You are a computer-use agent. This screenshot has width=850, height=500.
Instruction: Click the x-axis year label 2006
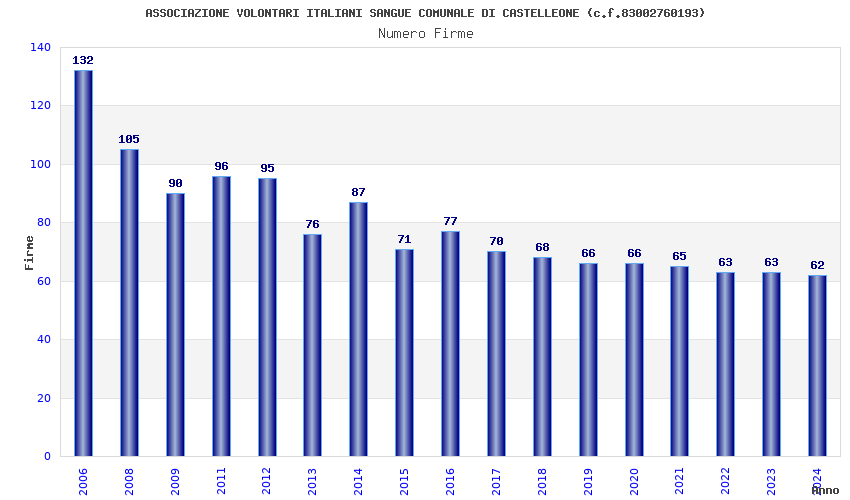tap(83, 482)
